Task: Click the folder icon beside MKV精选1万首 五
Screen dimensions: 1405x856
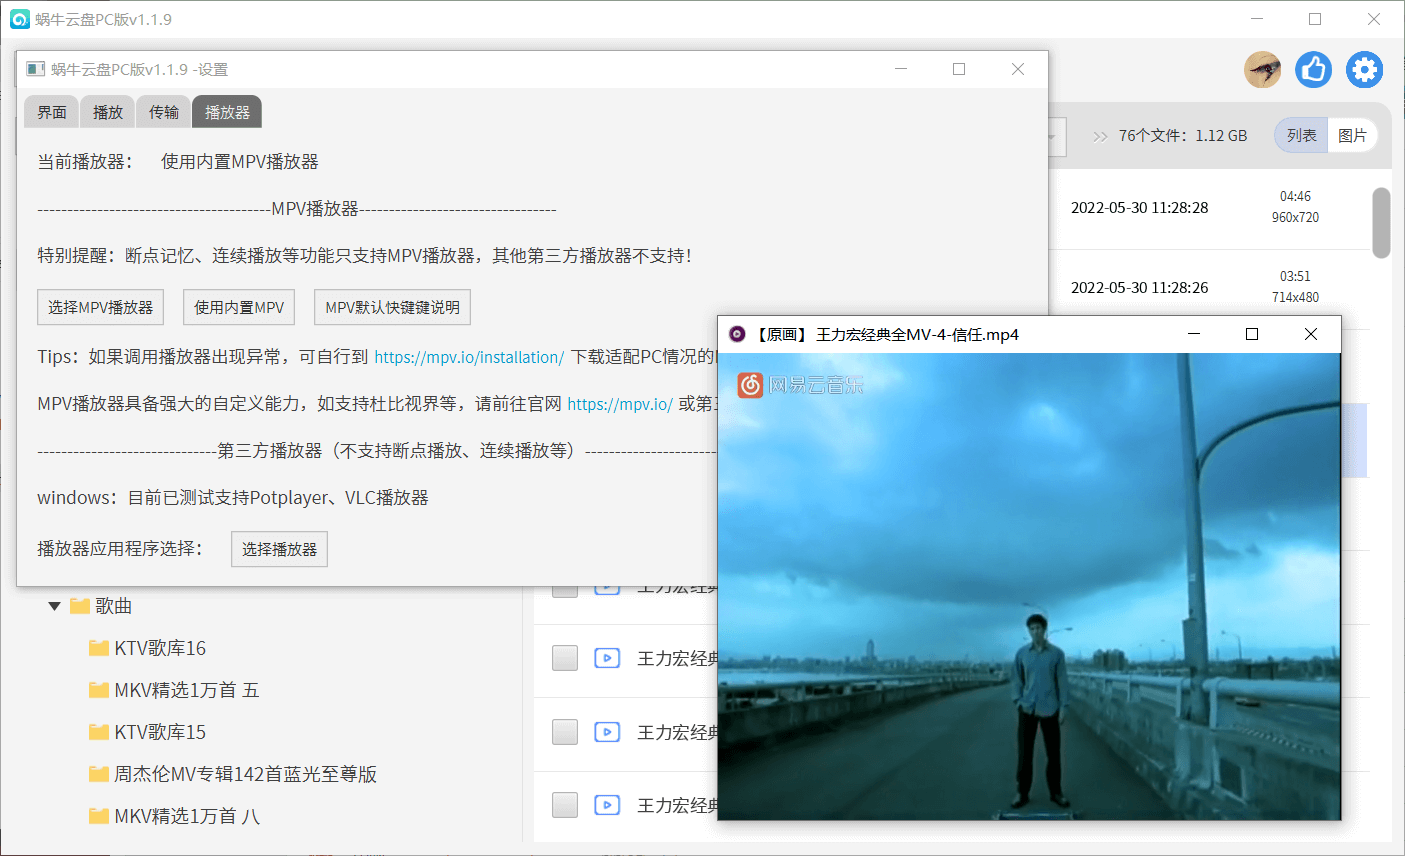Action: pos(99,690)
